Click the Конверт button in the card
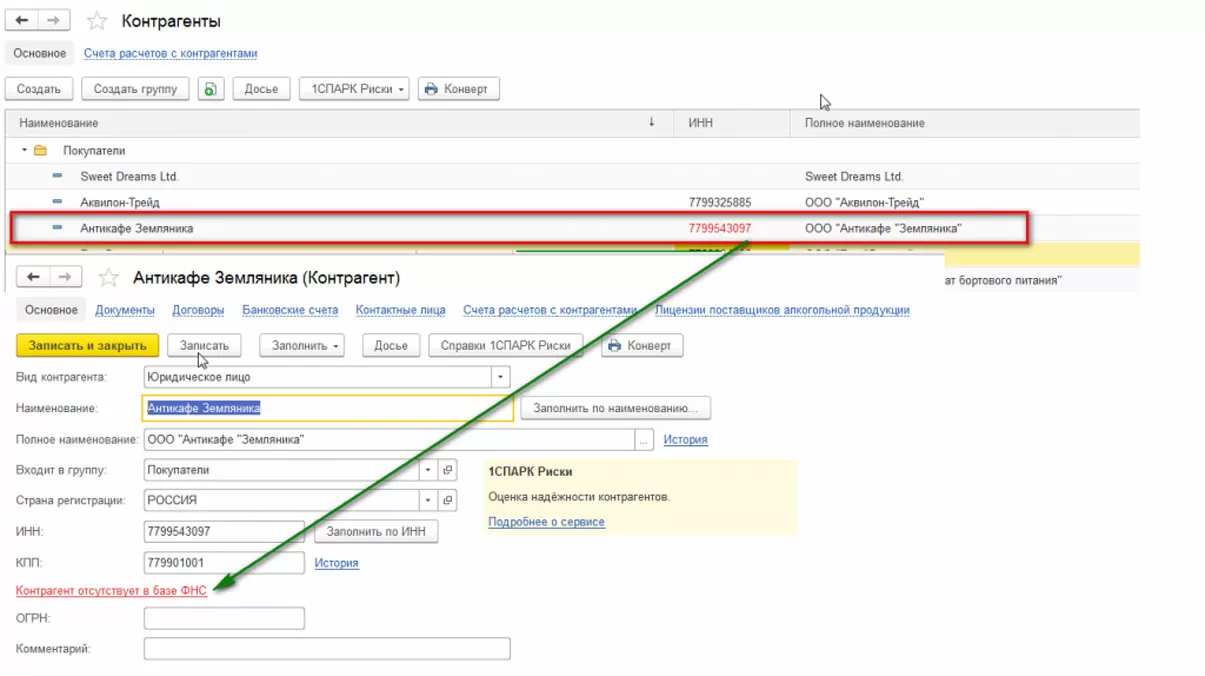Viewport: 1205px width, 676px height. click(x=641, y=346)
